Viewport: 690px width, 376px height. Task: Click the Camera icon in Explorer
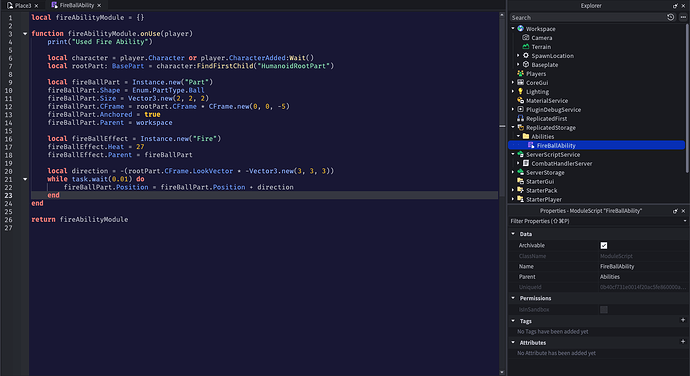coord(525,37)
